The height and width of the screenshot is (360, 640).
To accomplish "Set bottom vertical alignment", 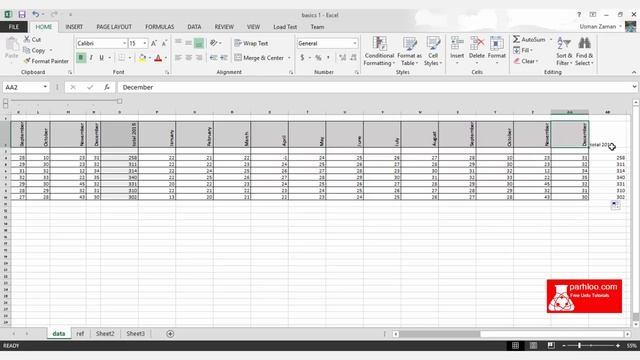I will click(x=199, y=43).
